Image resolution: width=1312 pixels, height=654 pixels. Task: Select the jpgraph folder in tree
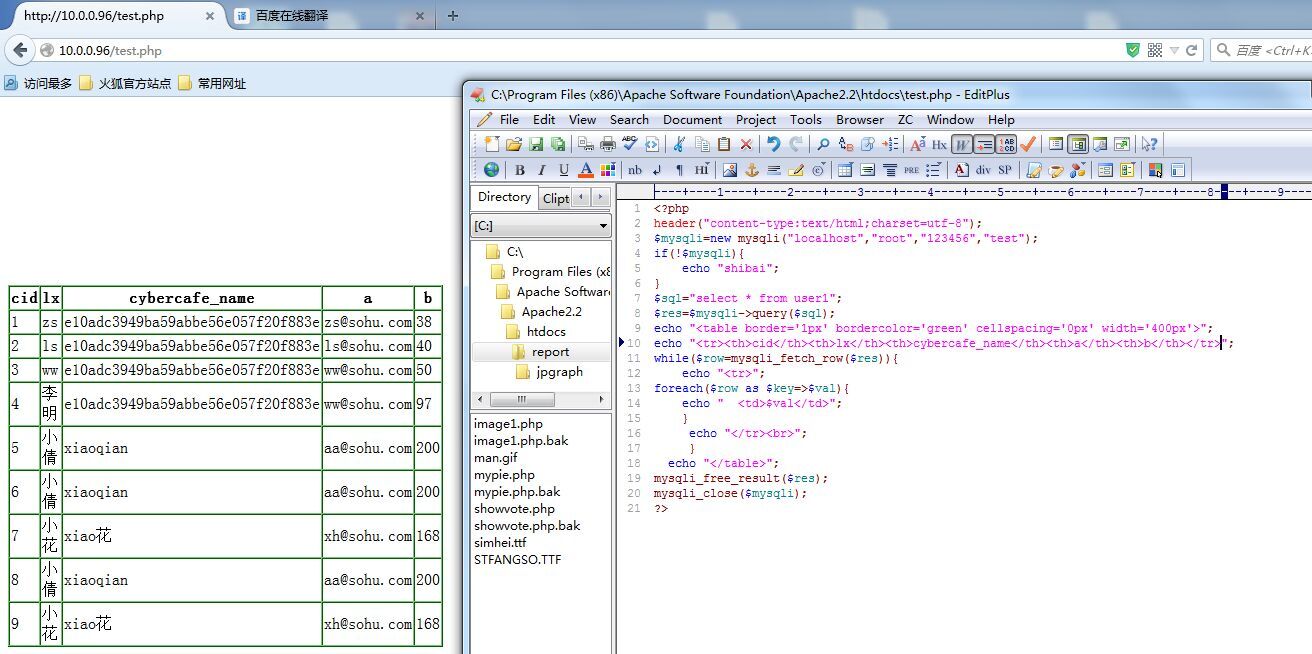click(x=559, y=371)
